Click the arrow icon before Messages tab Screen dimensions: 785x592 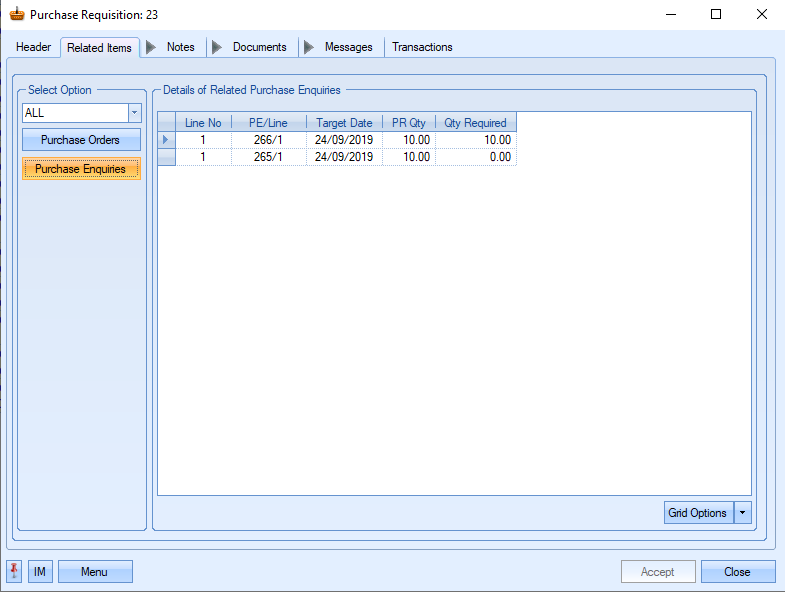coord(308,47)
